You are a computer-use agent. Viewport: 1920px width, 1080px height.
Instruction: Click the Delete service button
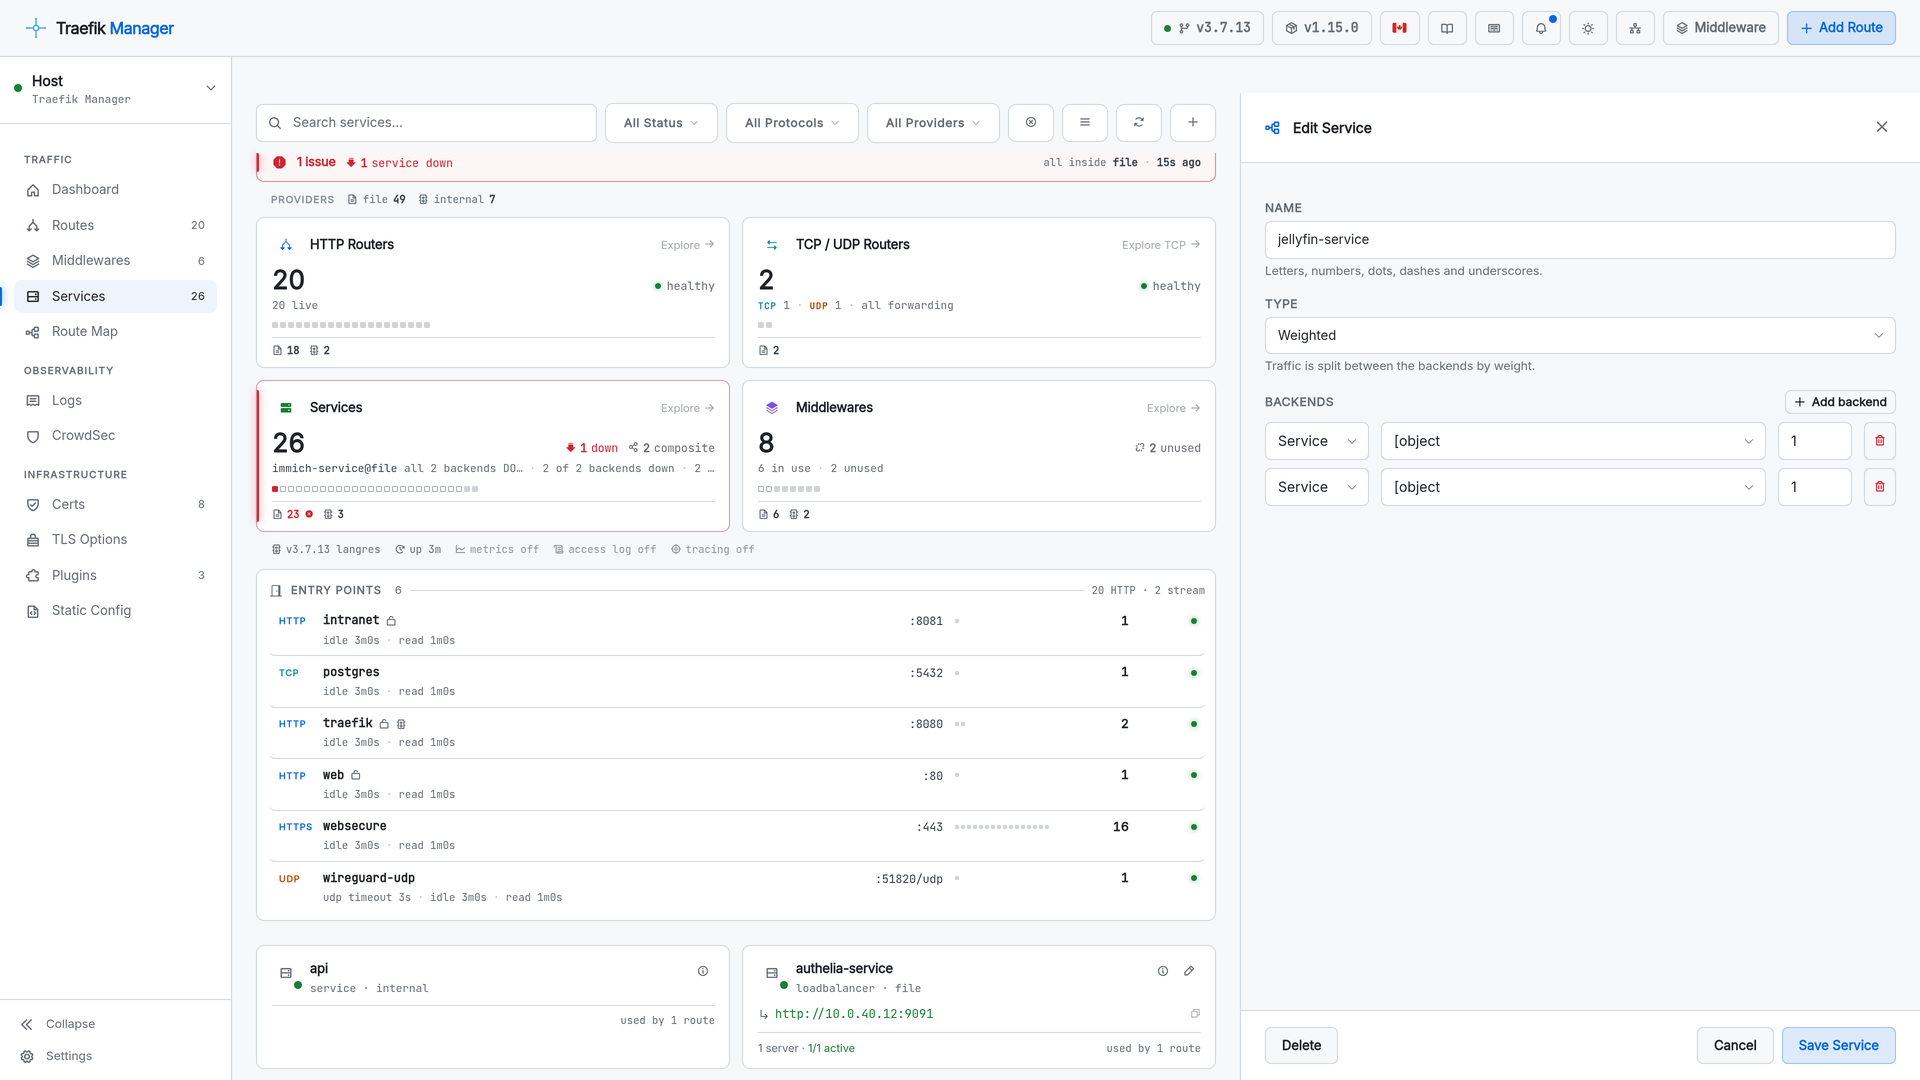coord(1301,1045)
